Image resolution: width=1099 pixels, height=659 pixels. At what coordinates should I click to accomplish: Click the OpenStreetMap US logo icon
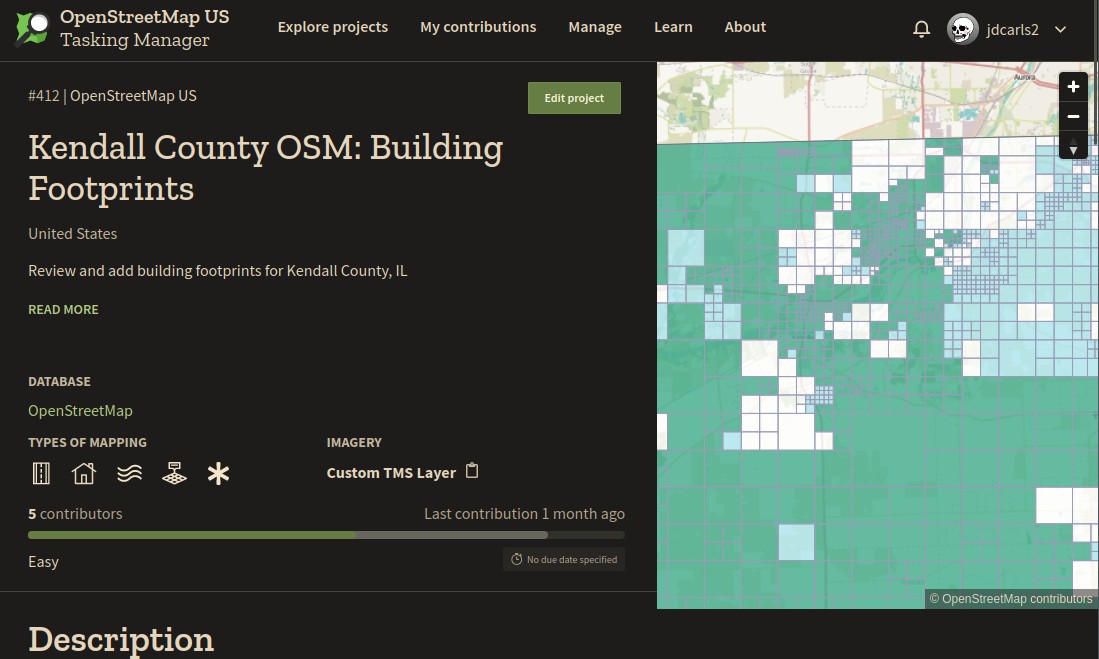pyautogui.click(x=31, y=29)
